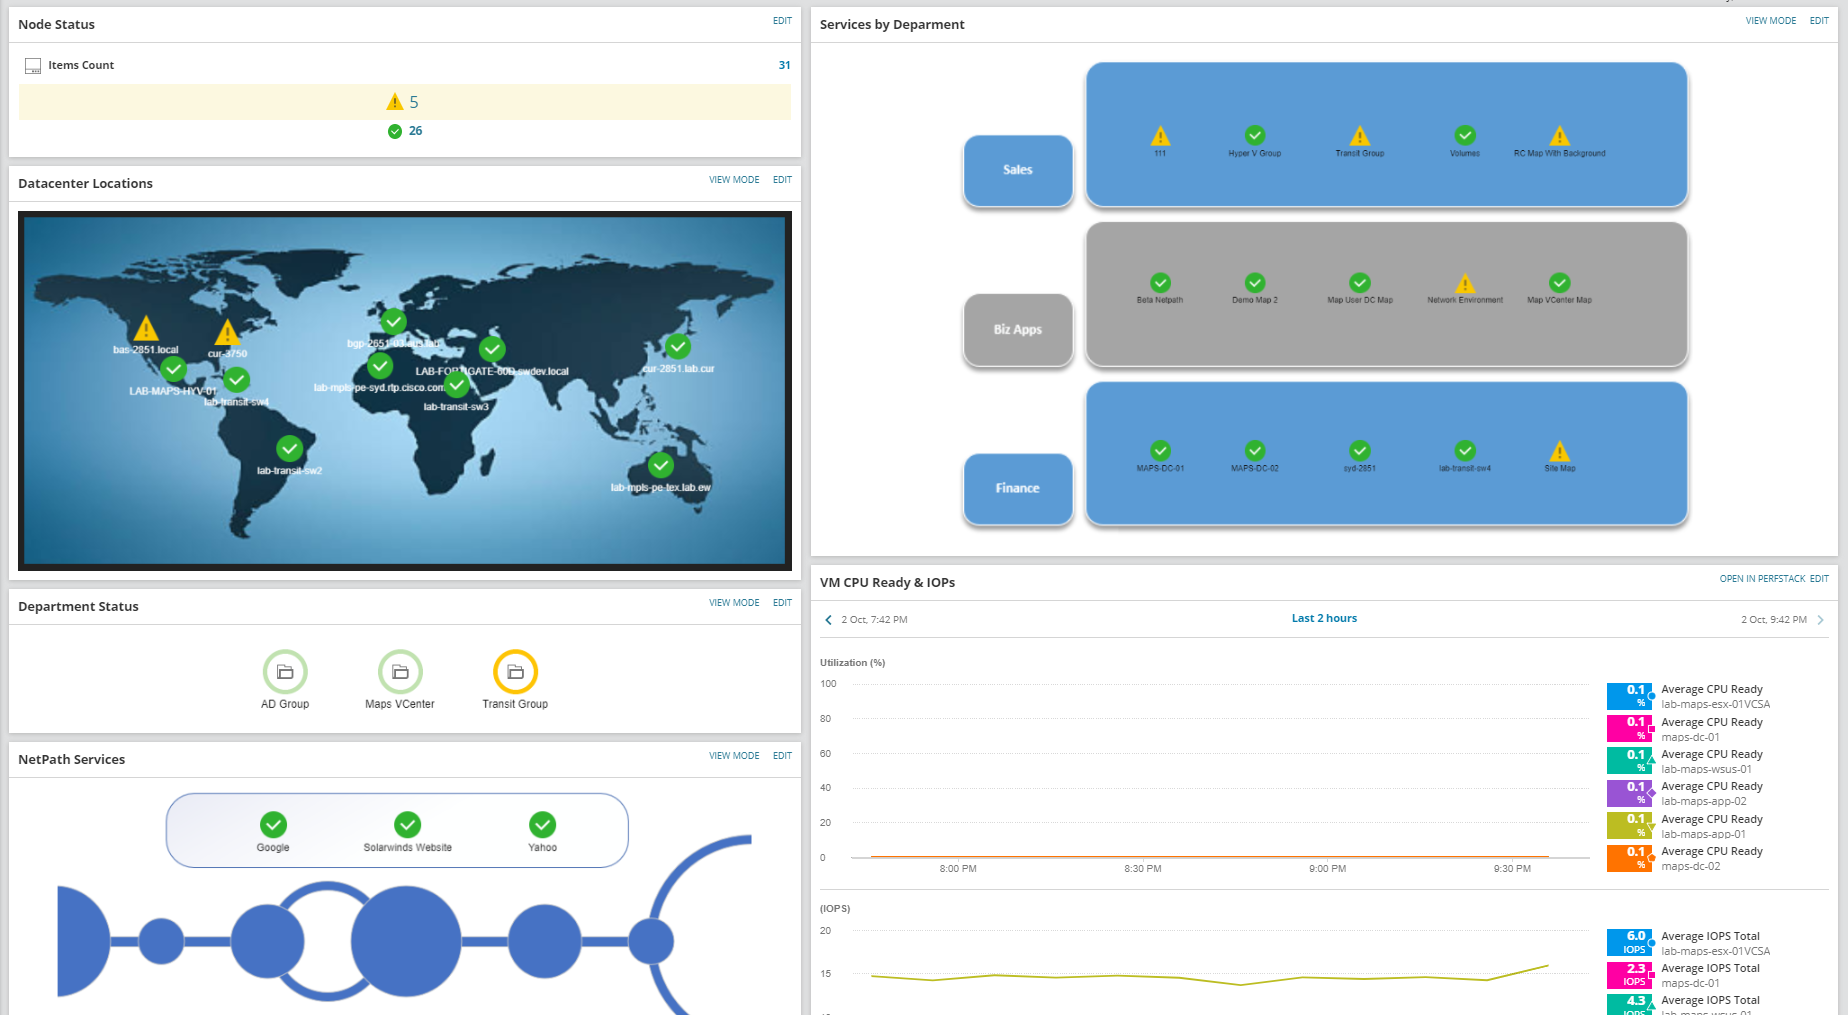Click the Finance department box
The height and width of the screenshot is (1015, 1848).
pyautogui.click(x=1018, y=488)
